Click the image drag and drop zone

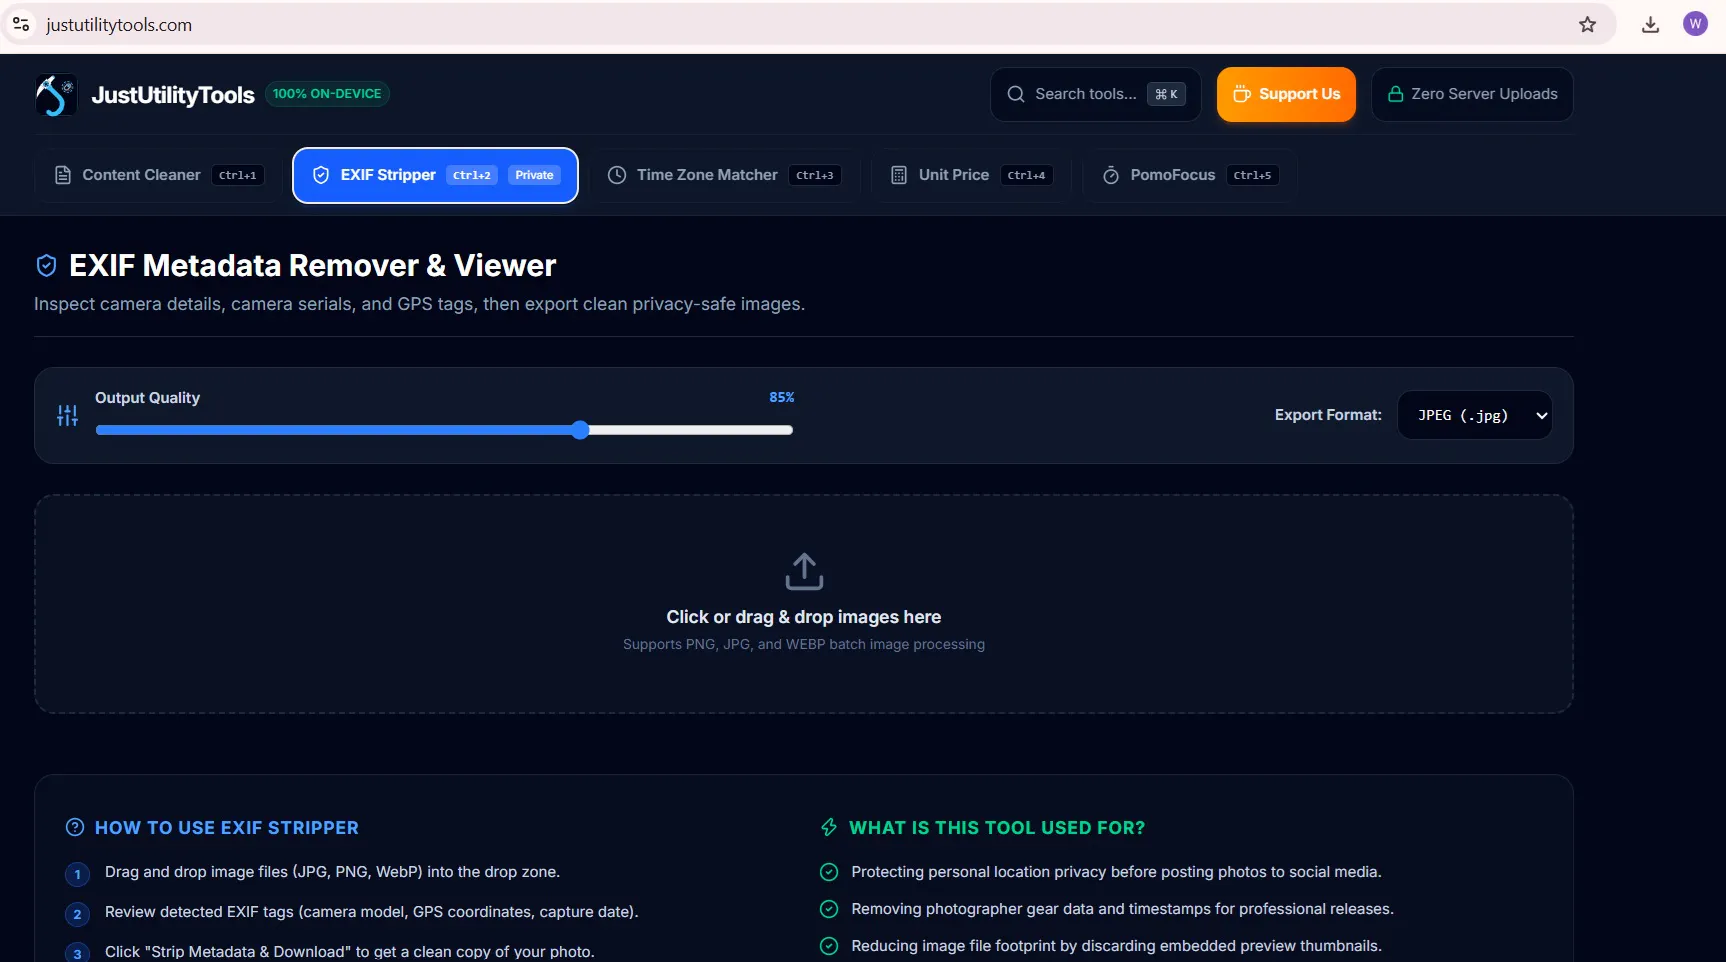(804, 604)
